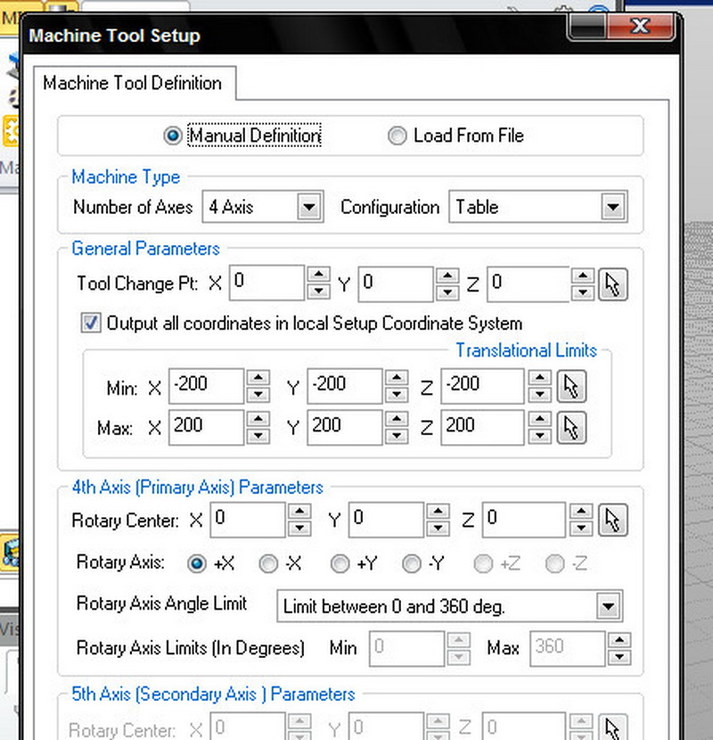Click the Min X translational limit field

click(x=206, y=386)
